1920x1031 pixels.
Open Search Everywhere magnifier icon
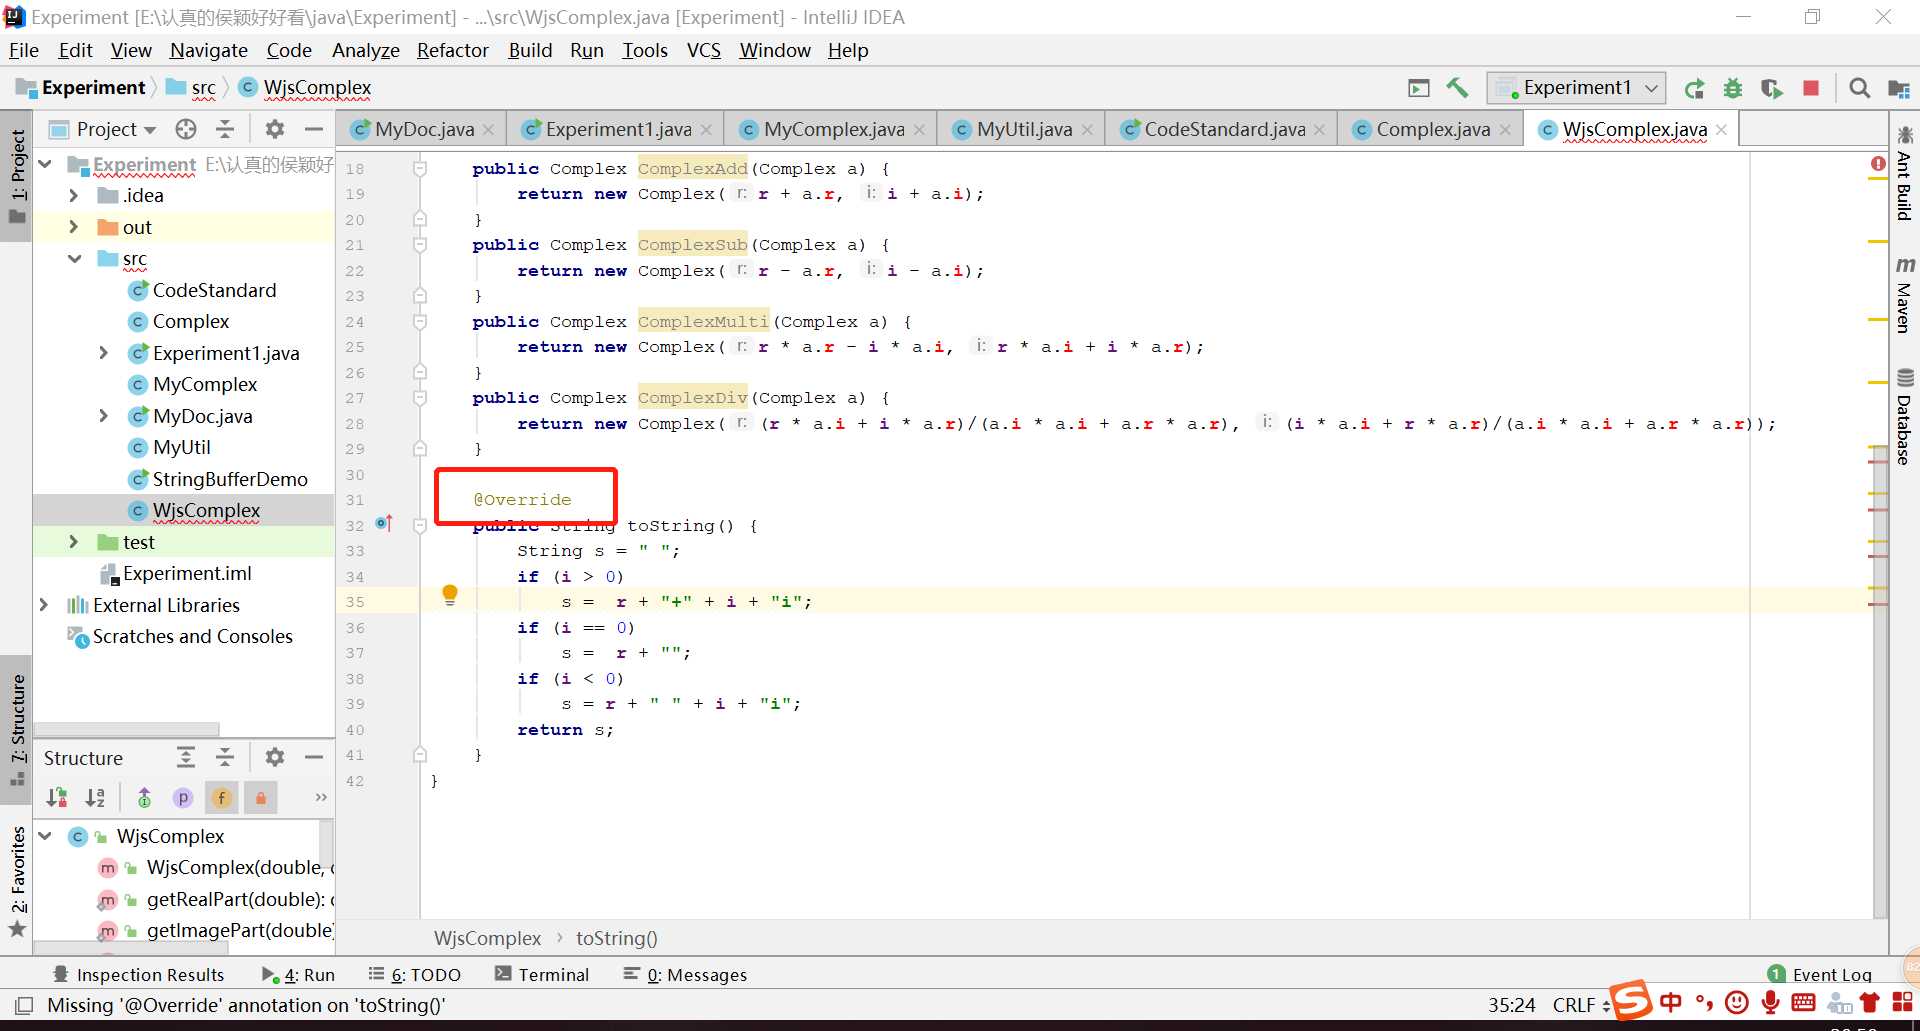[1860, 88]
